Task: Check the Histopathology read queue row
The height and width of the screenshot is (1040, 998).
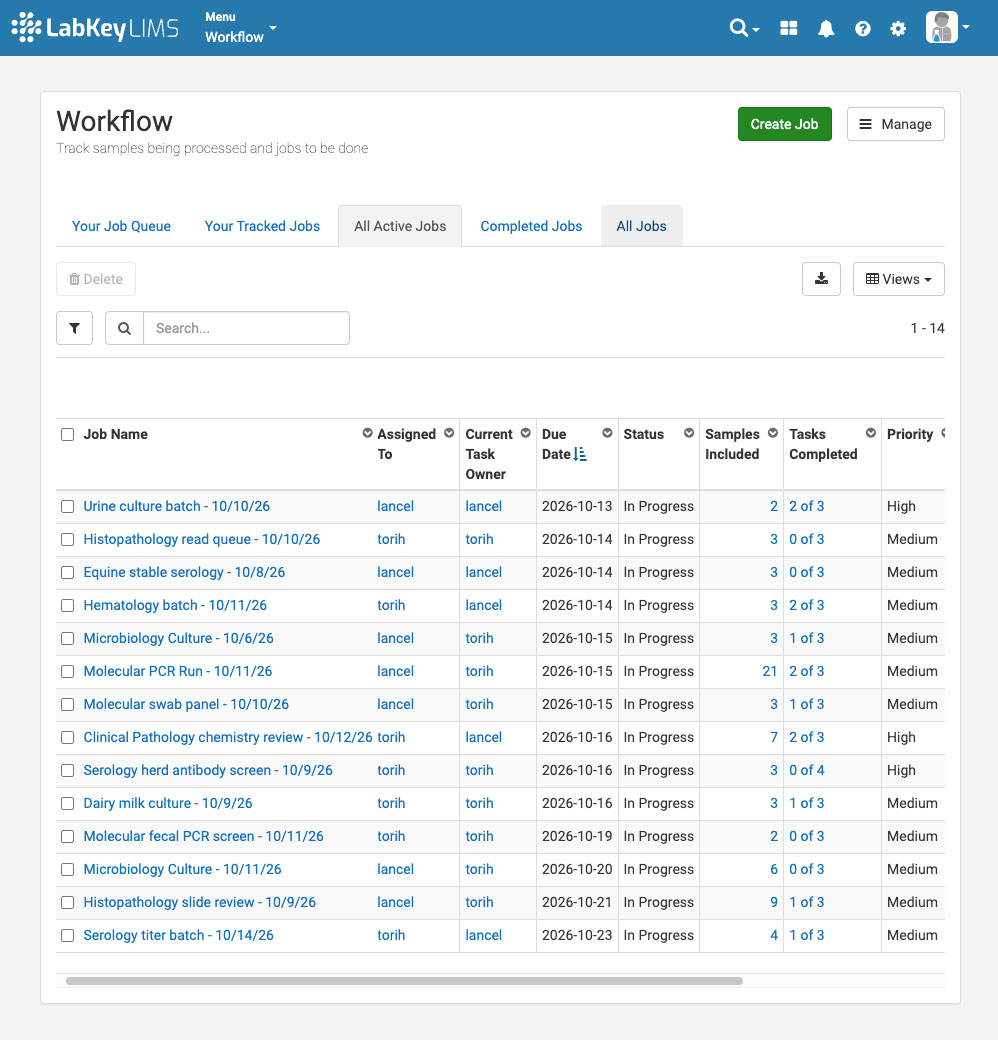Action: tap(67, 540)
